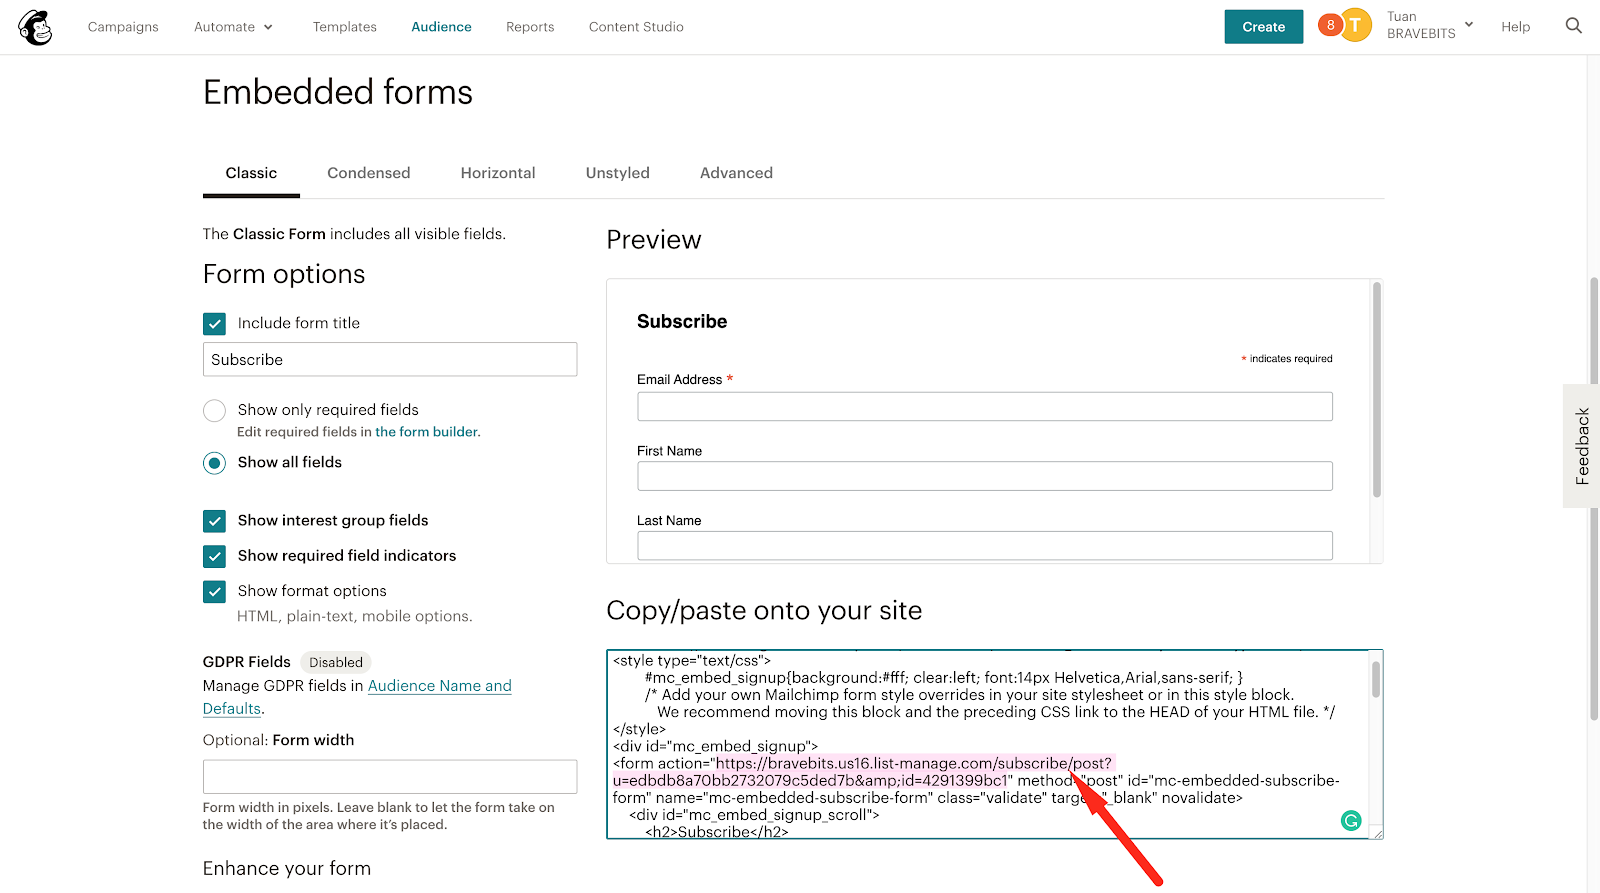
Task: Select the Classic form tab
Action: tap(251, 173)
